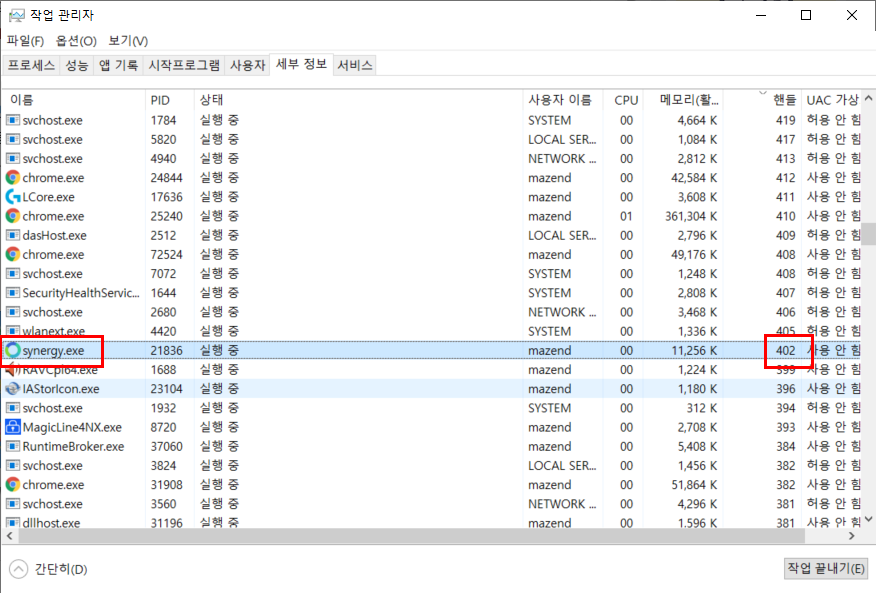Click the icon of svchost.exe PID 5820

click(13, 139)
